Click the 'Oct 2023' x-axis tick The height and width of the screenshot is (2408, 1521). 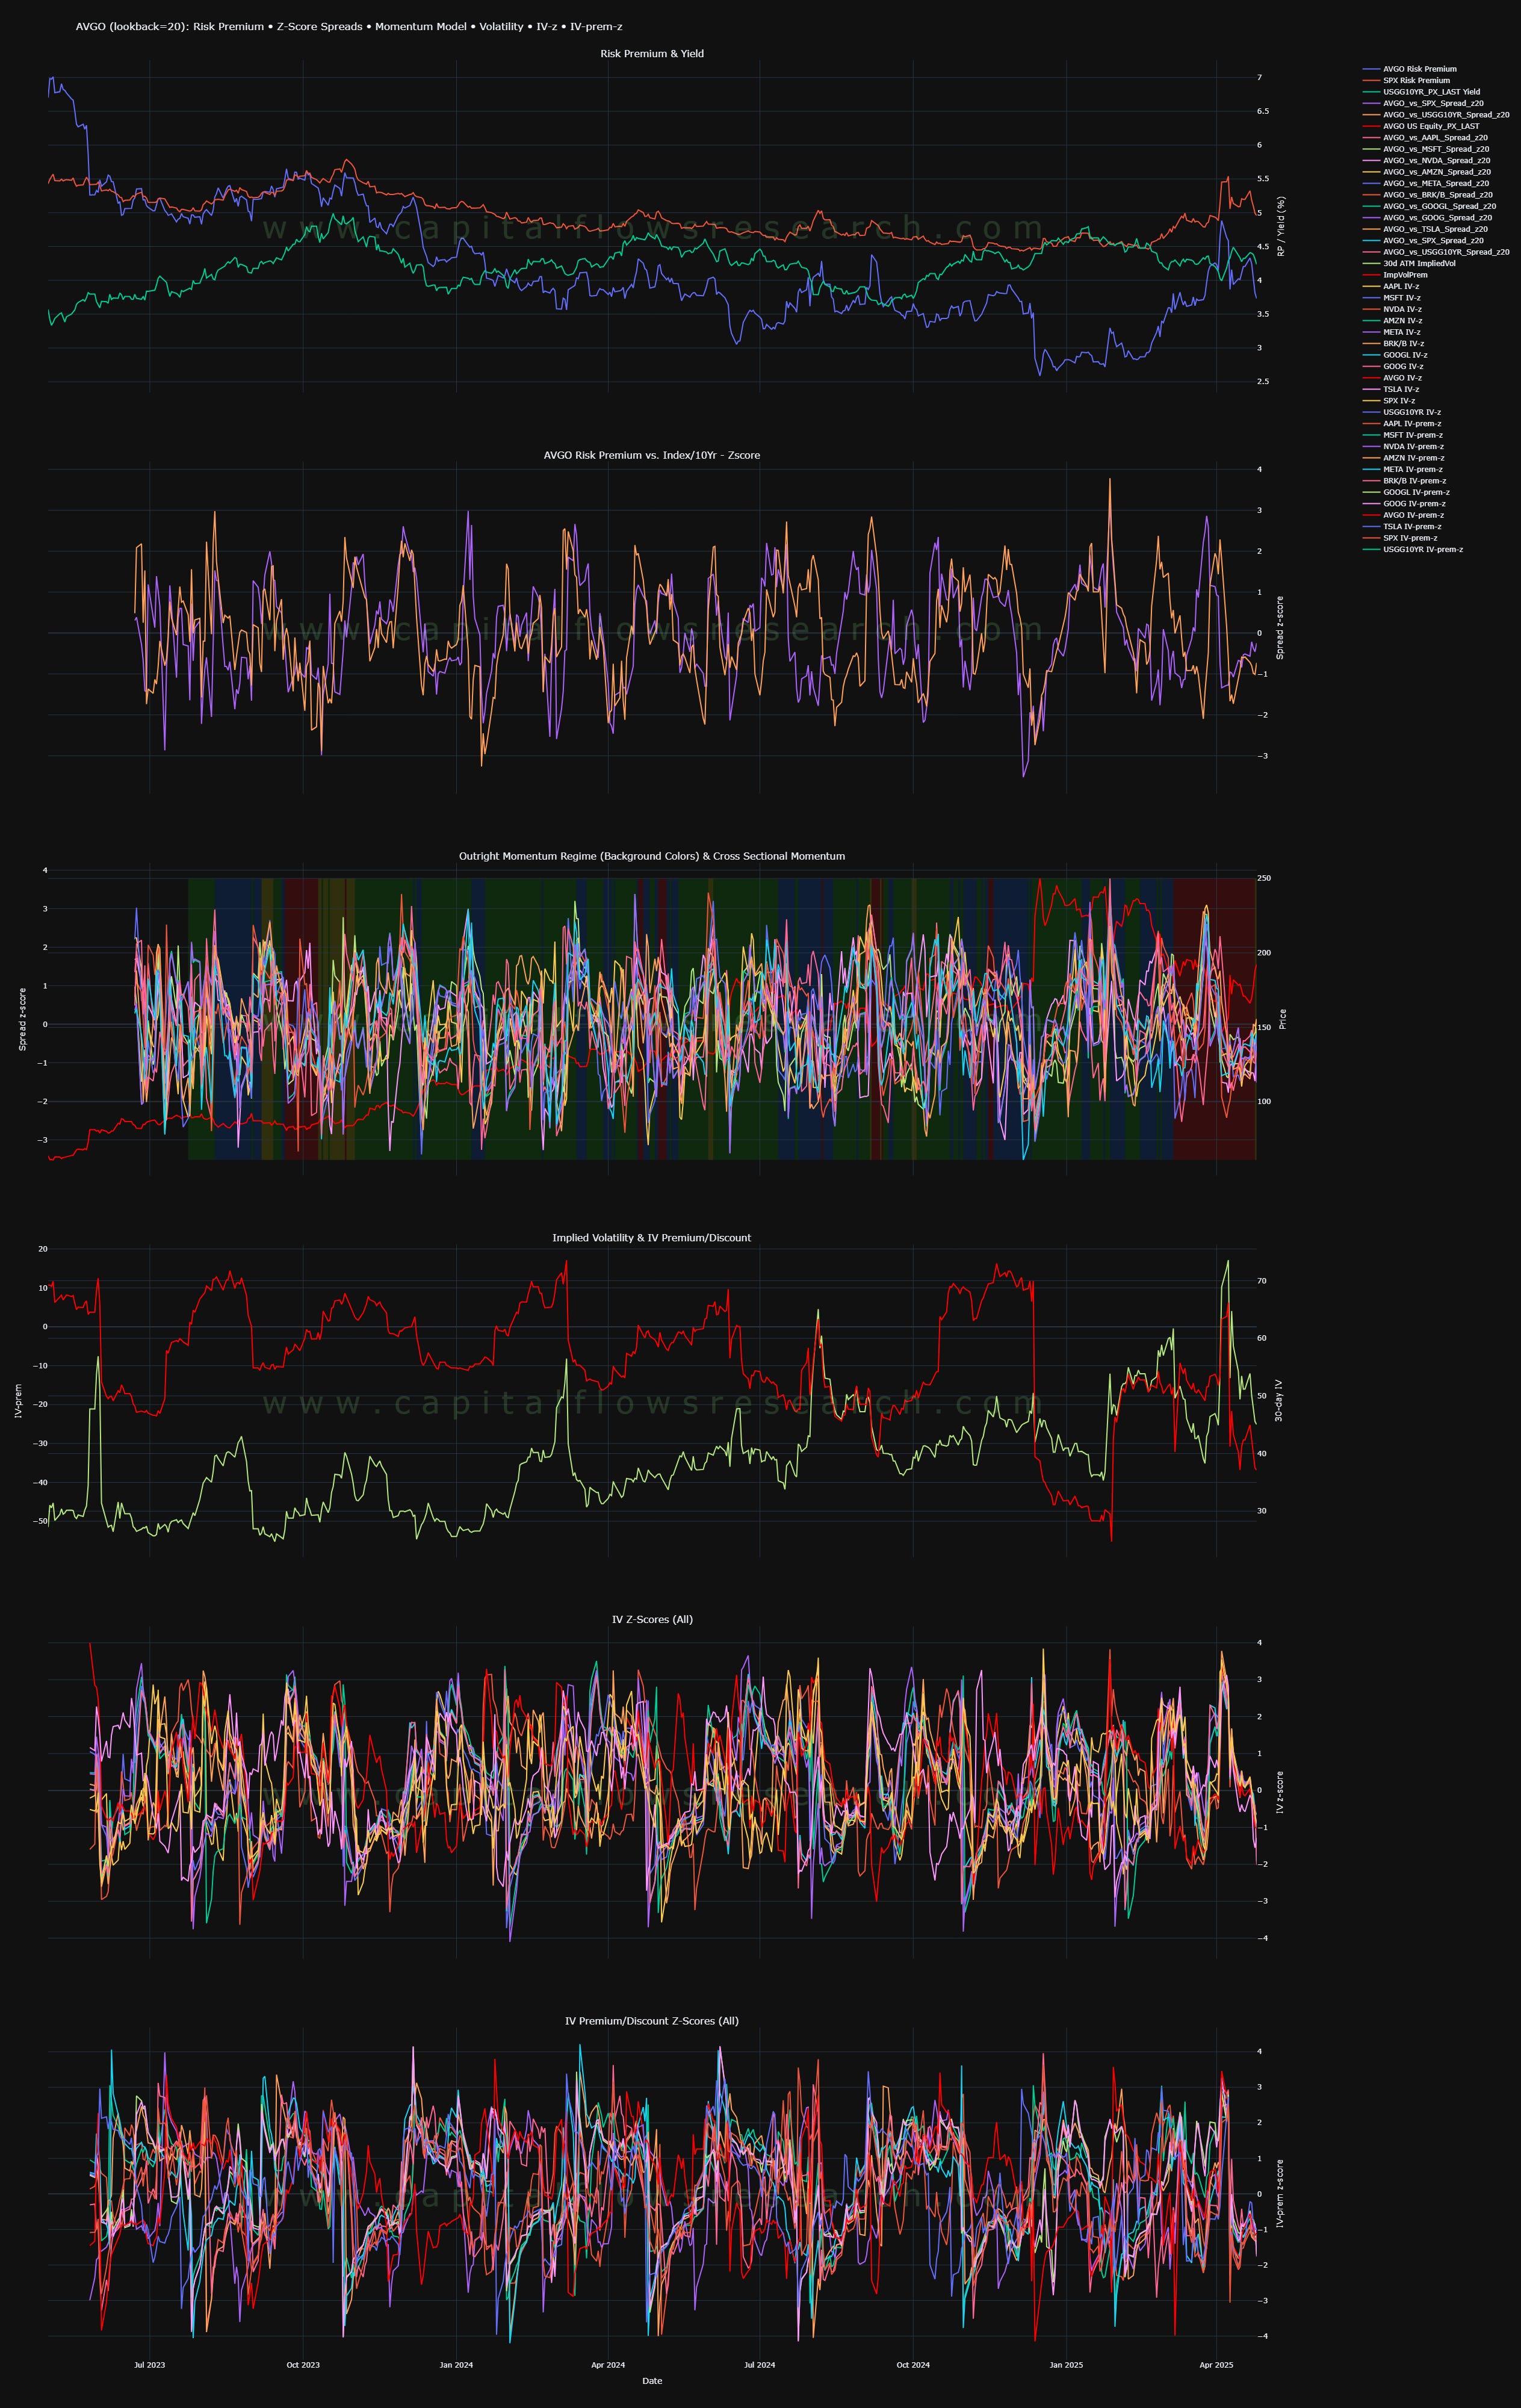[x=303, y=2365]
